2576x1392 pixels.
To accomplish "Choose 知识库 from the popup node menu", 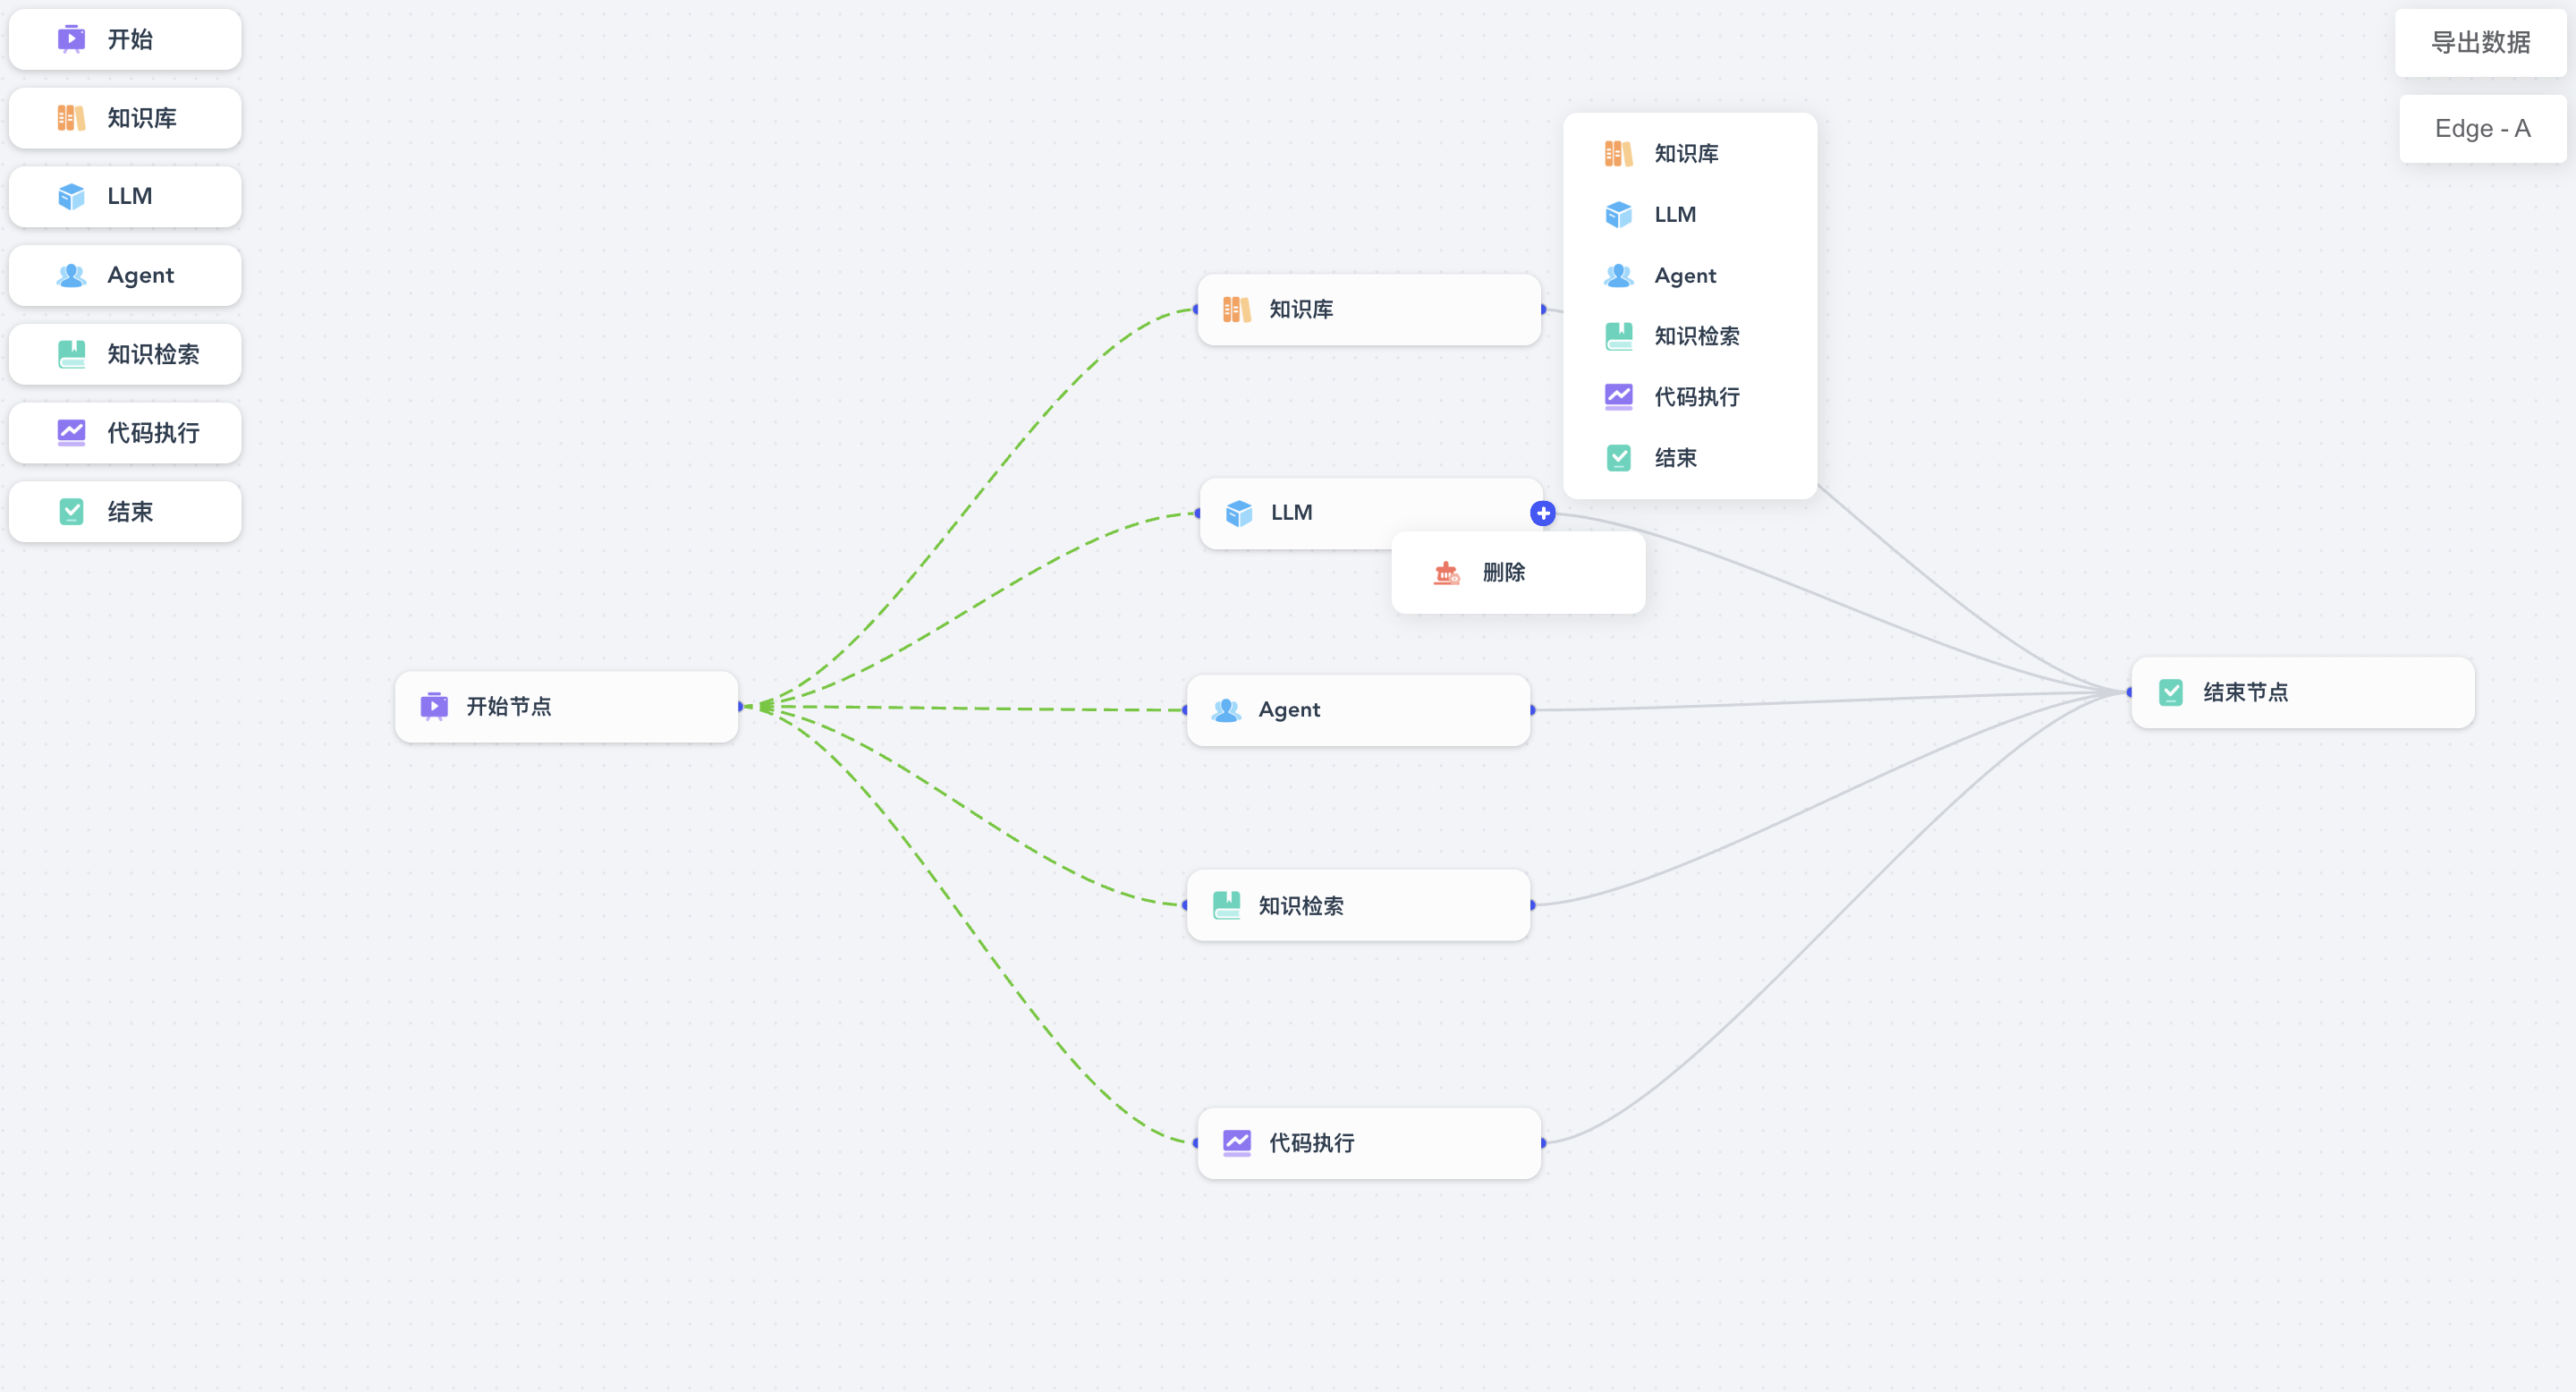I will (x=1686, y=154).
